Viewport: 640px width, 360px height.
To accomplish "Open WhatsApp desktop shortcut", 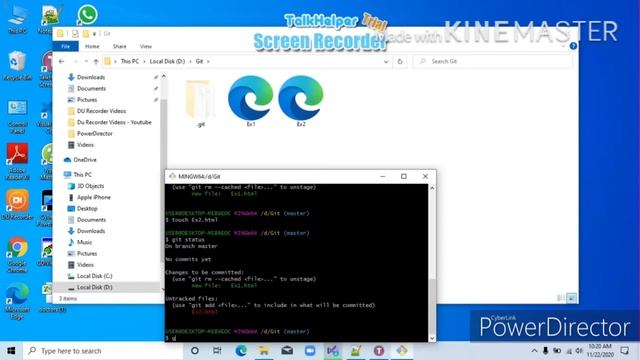I will [87, 15].
